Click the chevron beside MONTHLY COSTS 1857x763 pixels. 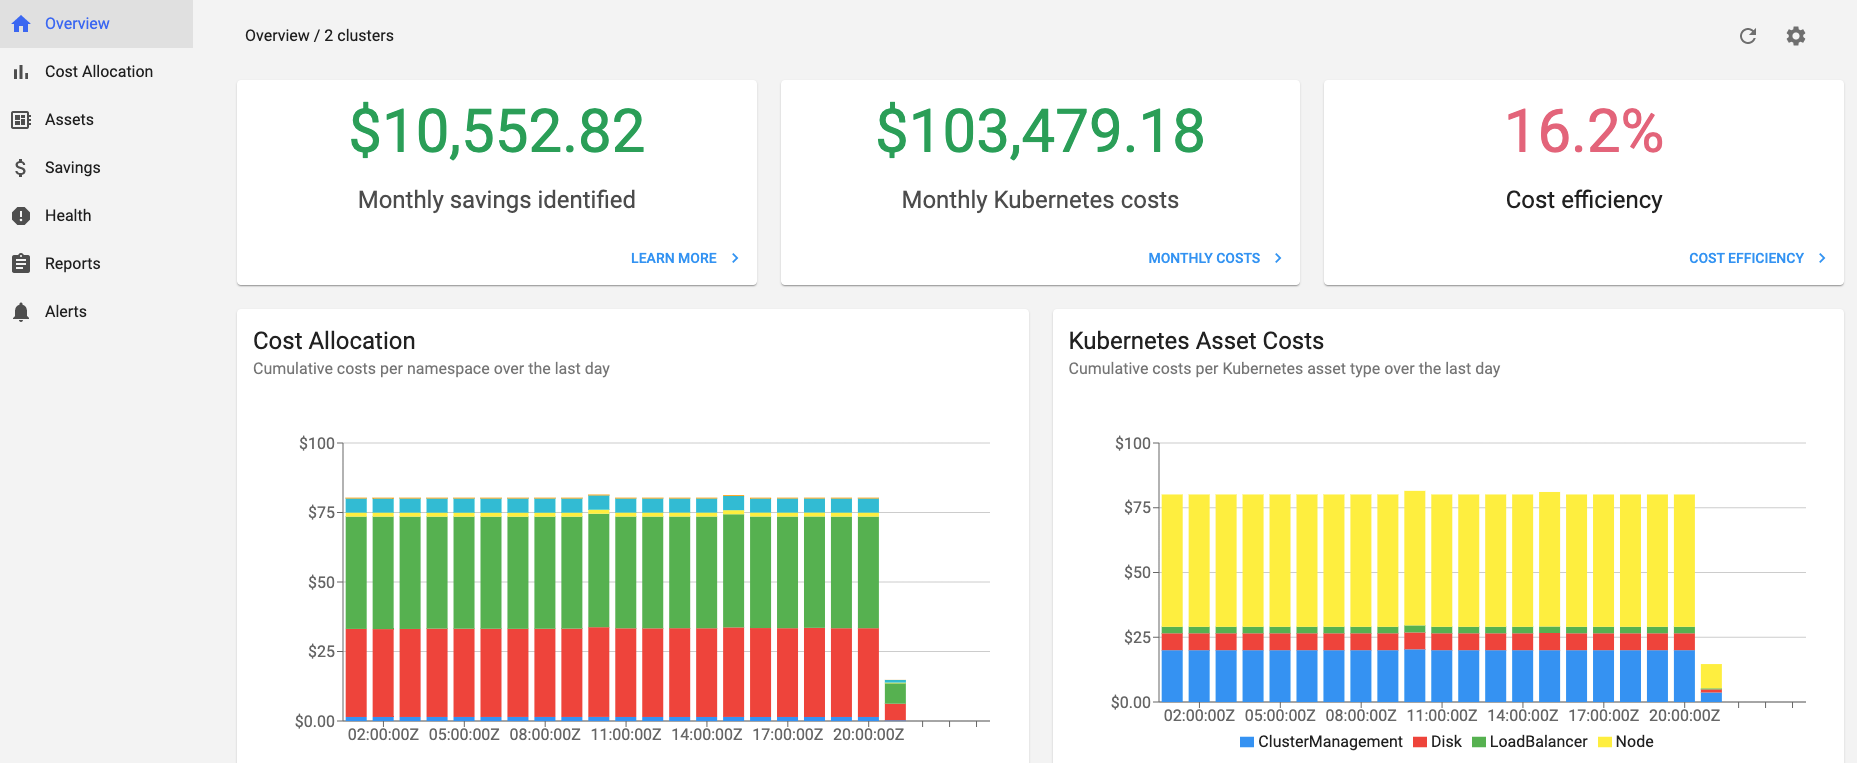click(x=1278, y=258)
